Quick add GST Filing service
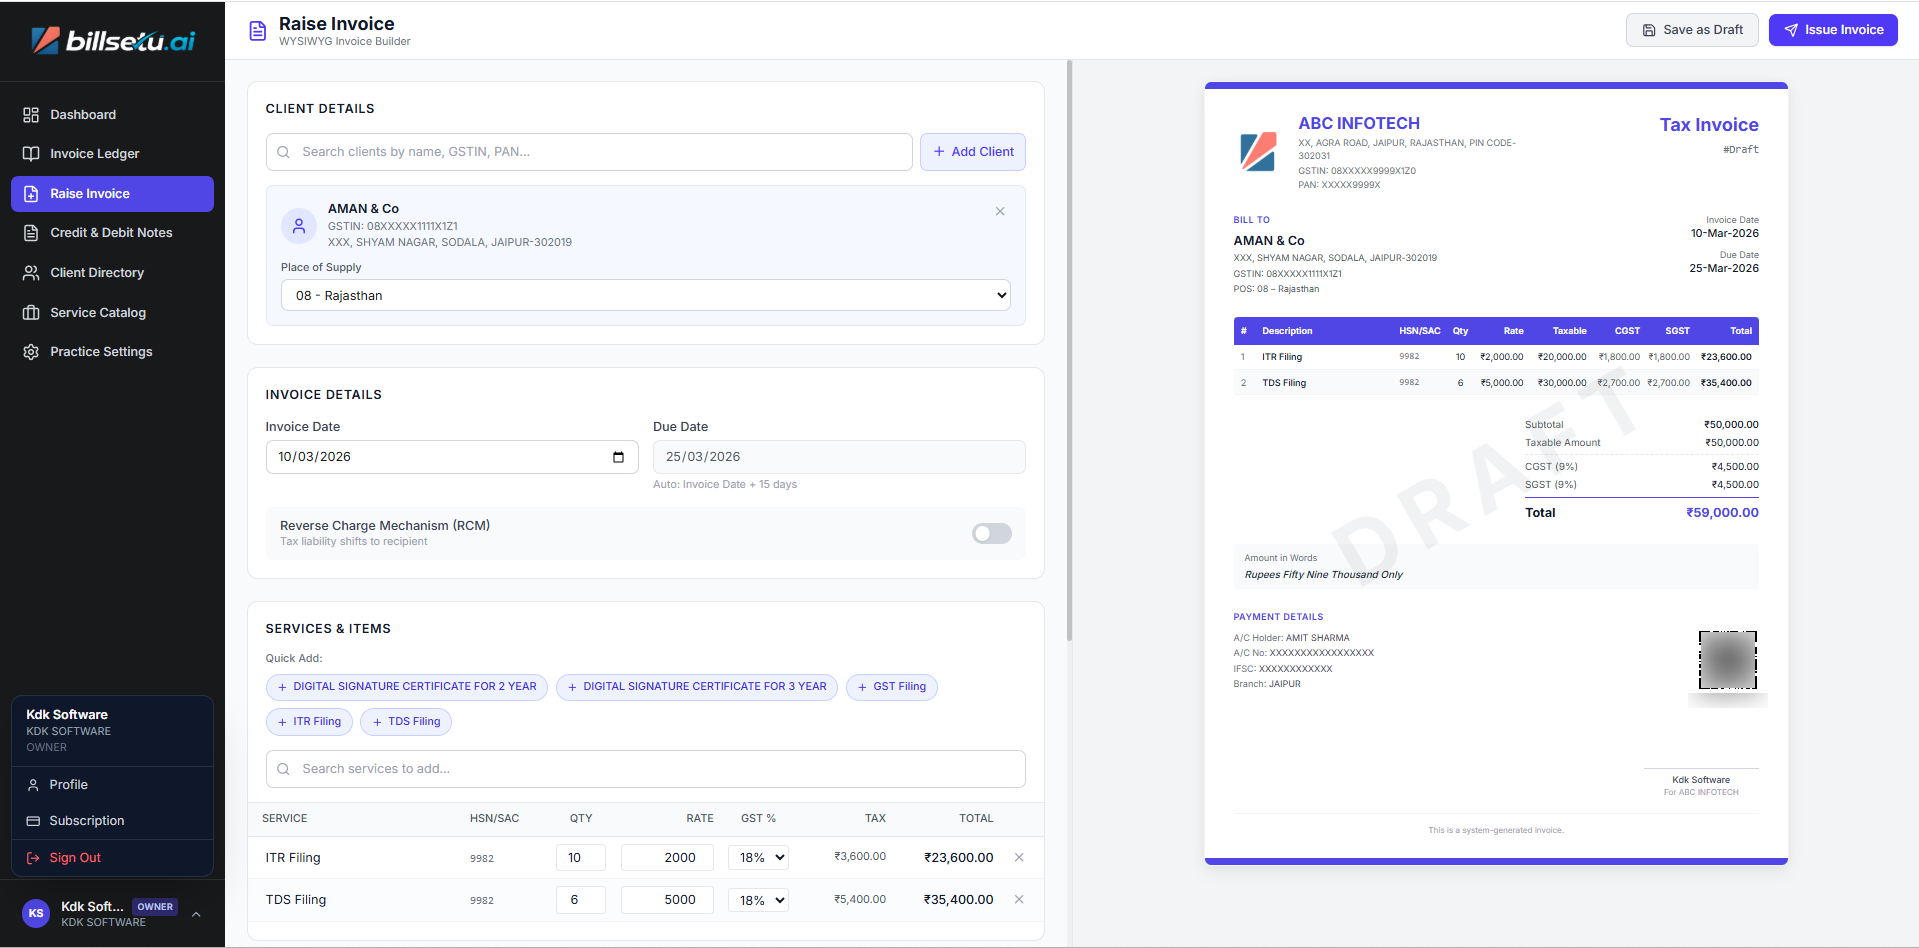The width and height of the screenshot is (1919, 948). click(x=891, y=687)
